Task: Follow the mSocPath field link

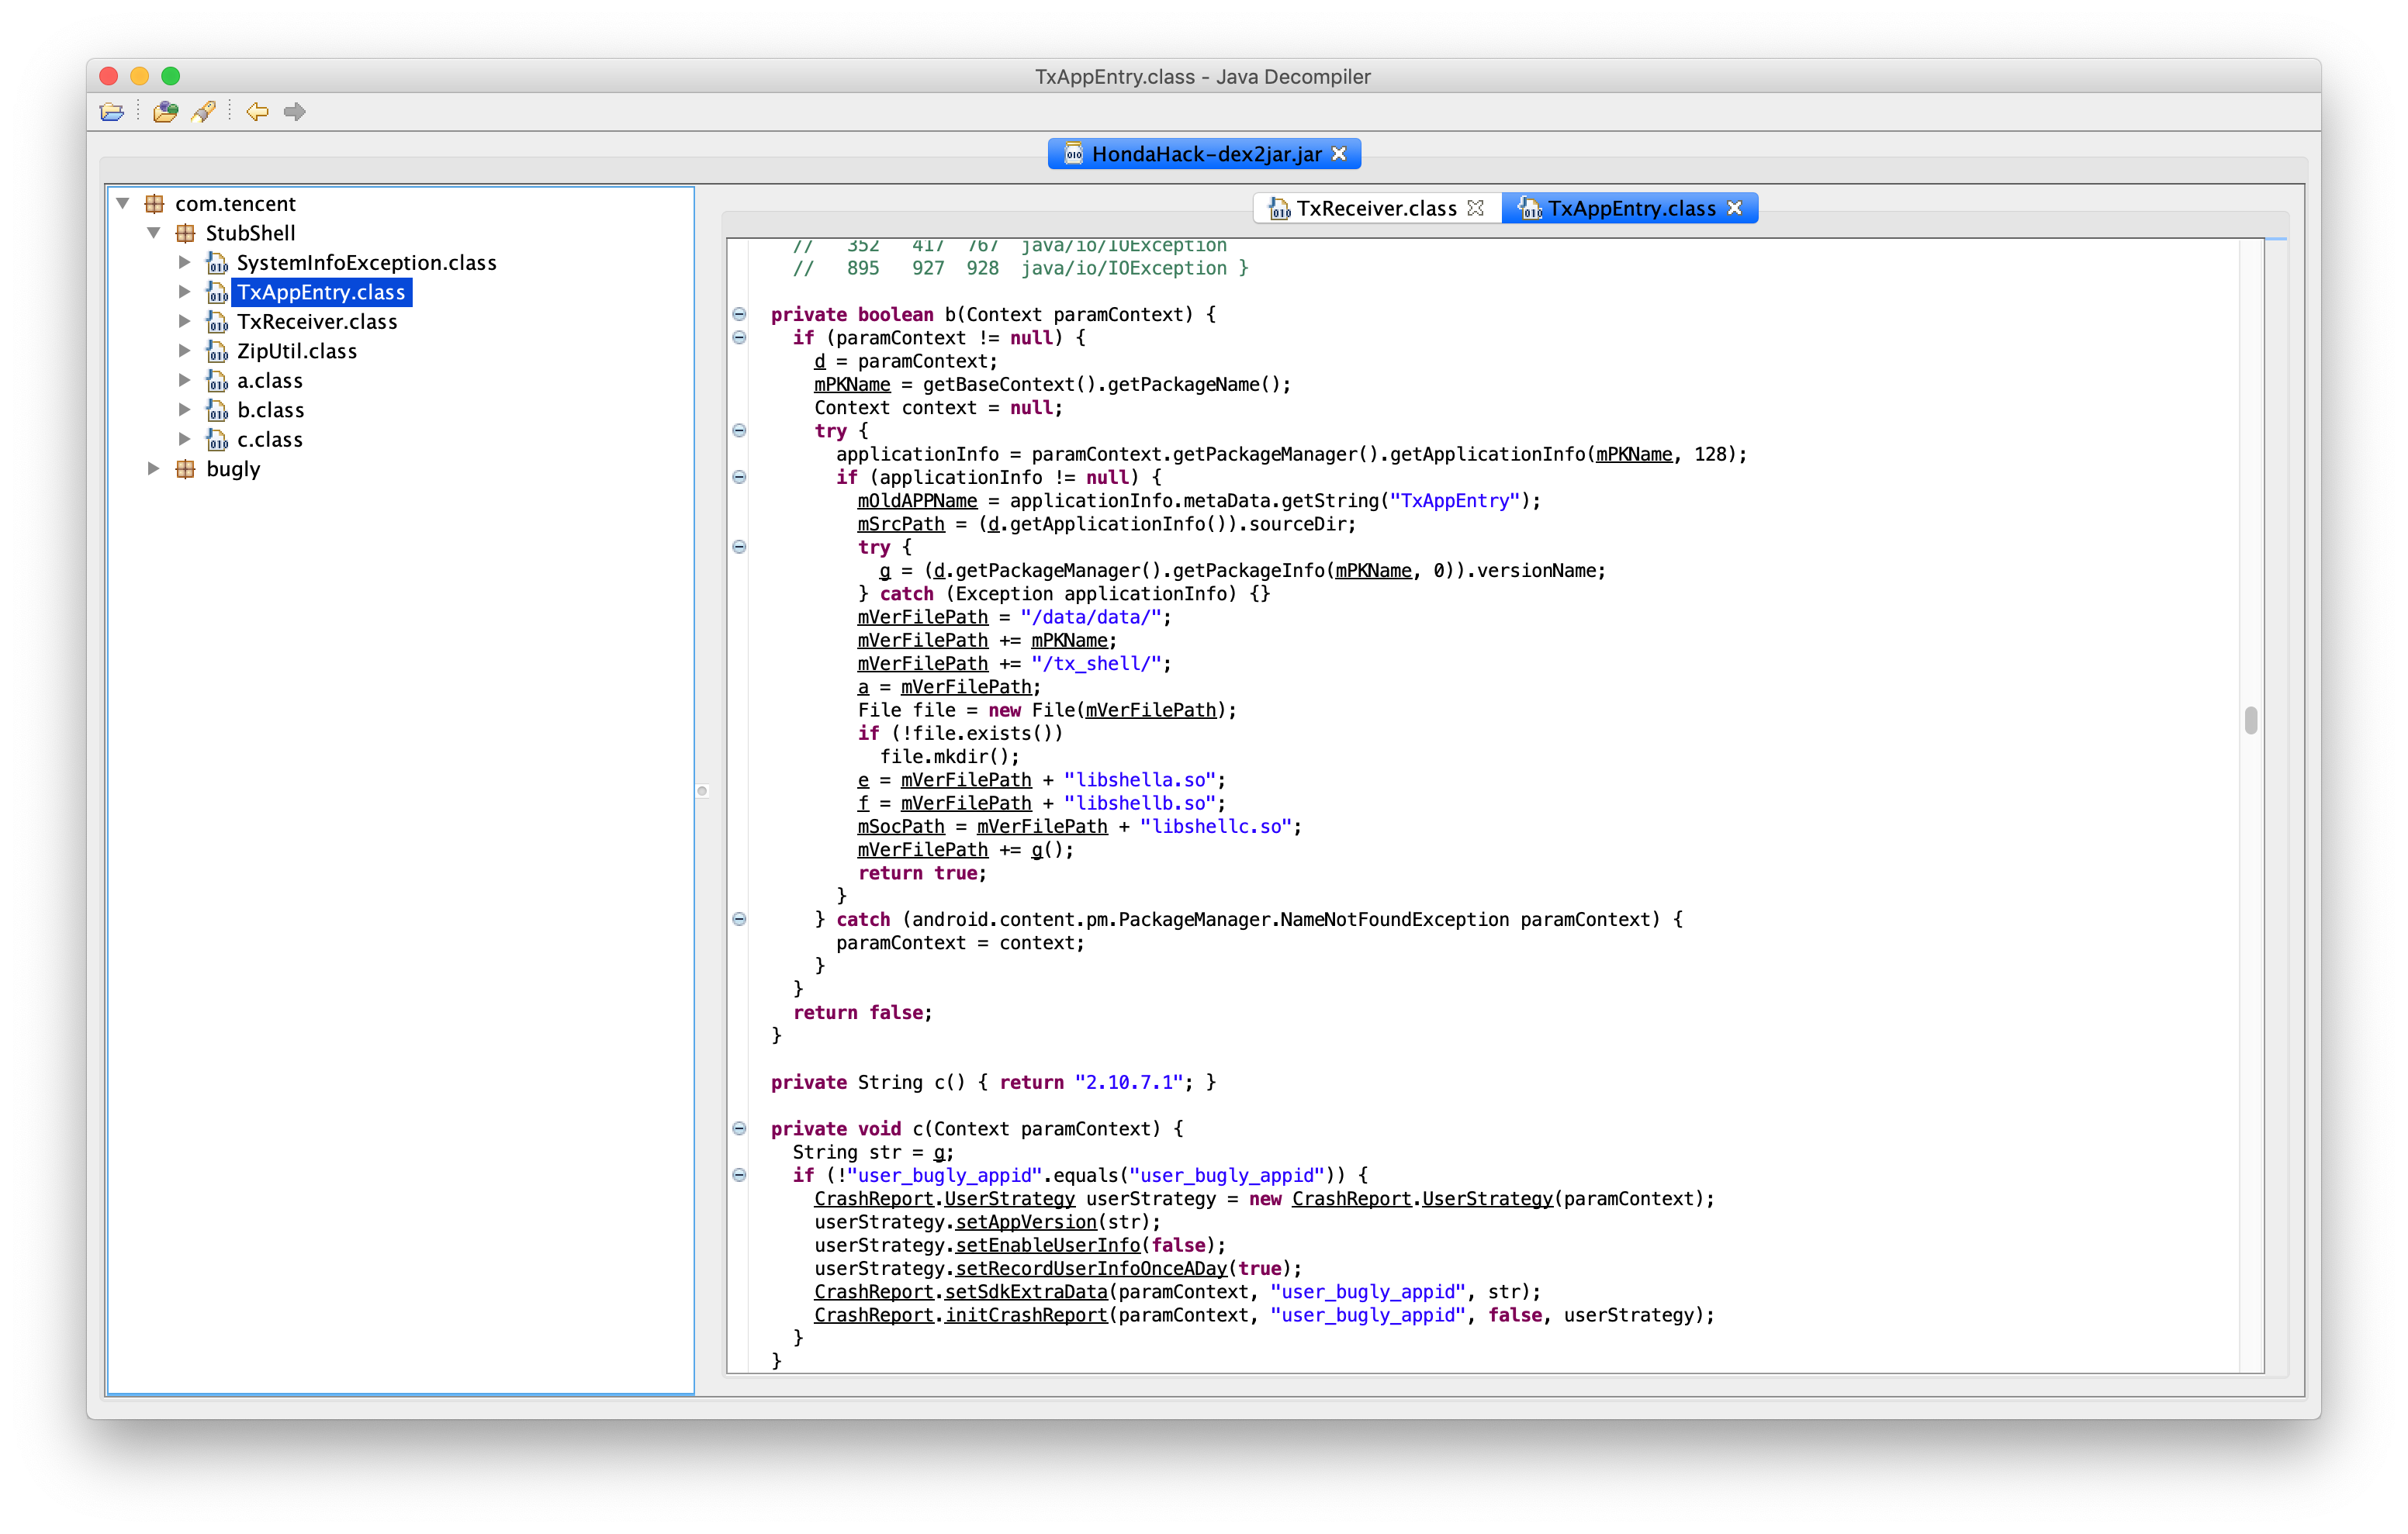Action: click(900, 827)
